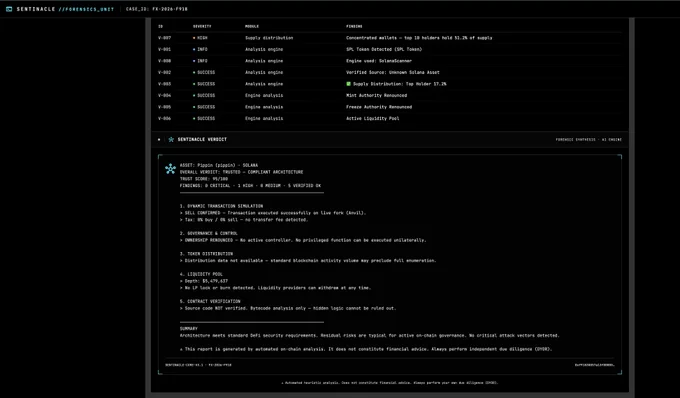
Task: Click the SUMMARY heading
Action: (x=189, y=329)
